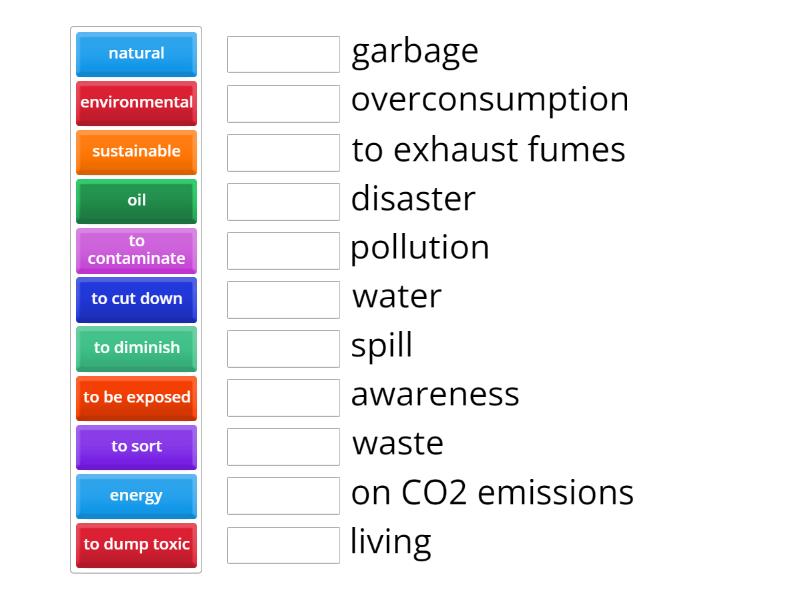This screenshot has width=800, height=600.
Task: Choose the green 'oil' tile
Action: [136, 201]
